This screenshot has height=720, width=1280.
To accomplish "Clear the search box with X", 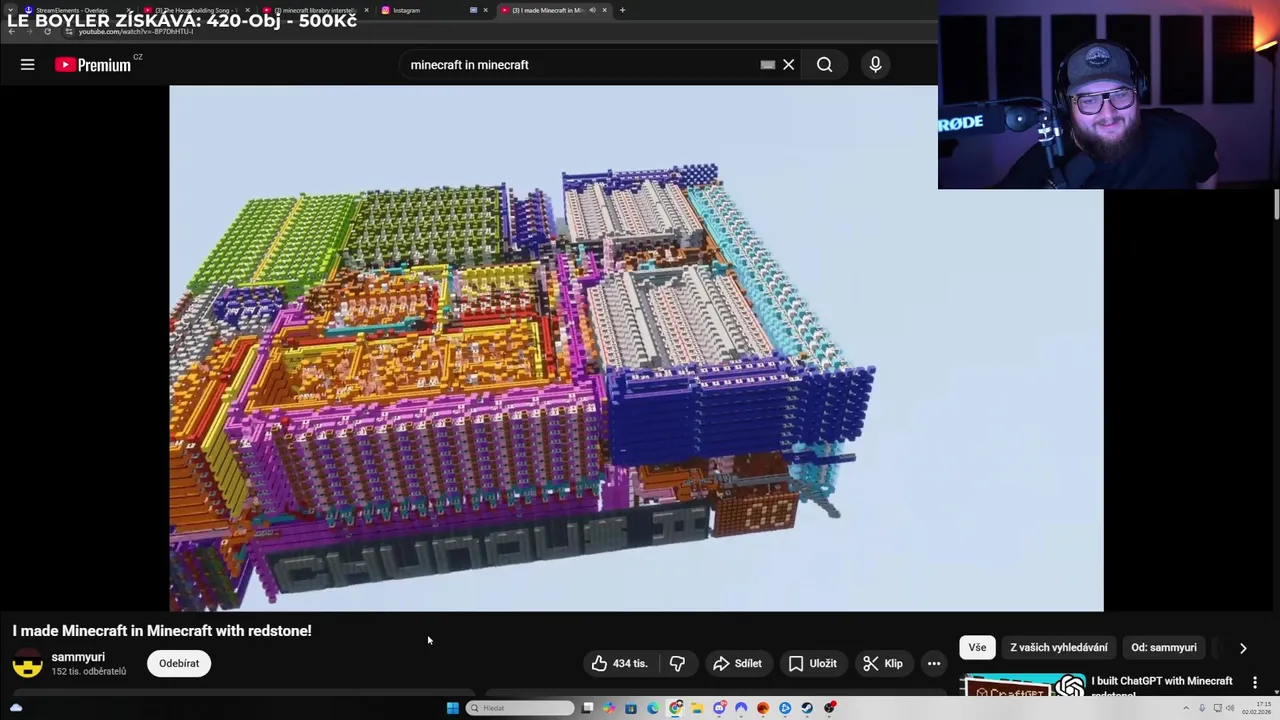I will click(788, 65).
